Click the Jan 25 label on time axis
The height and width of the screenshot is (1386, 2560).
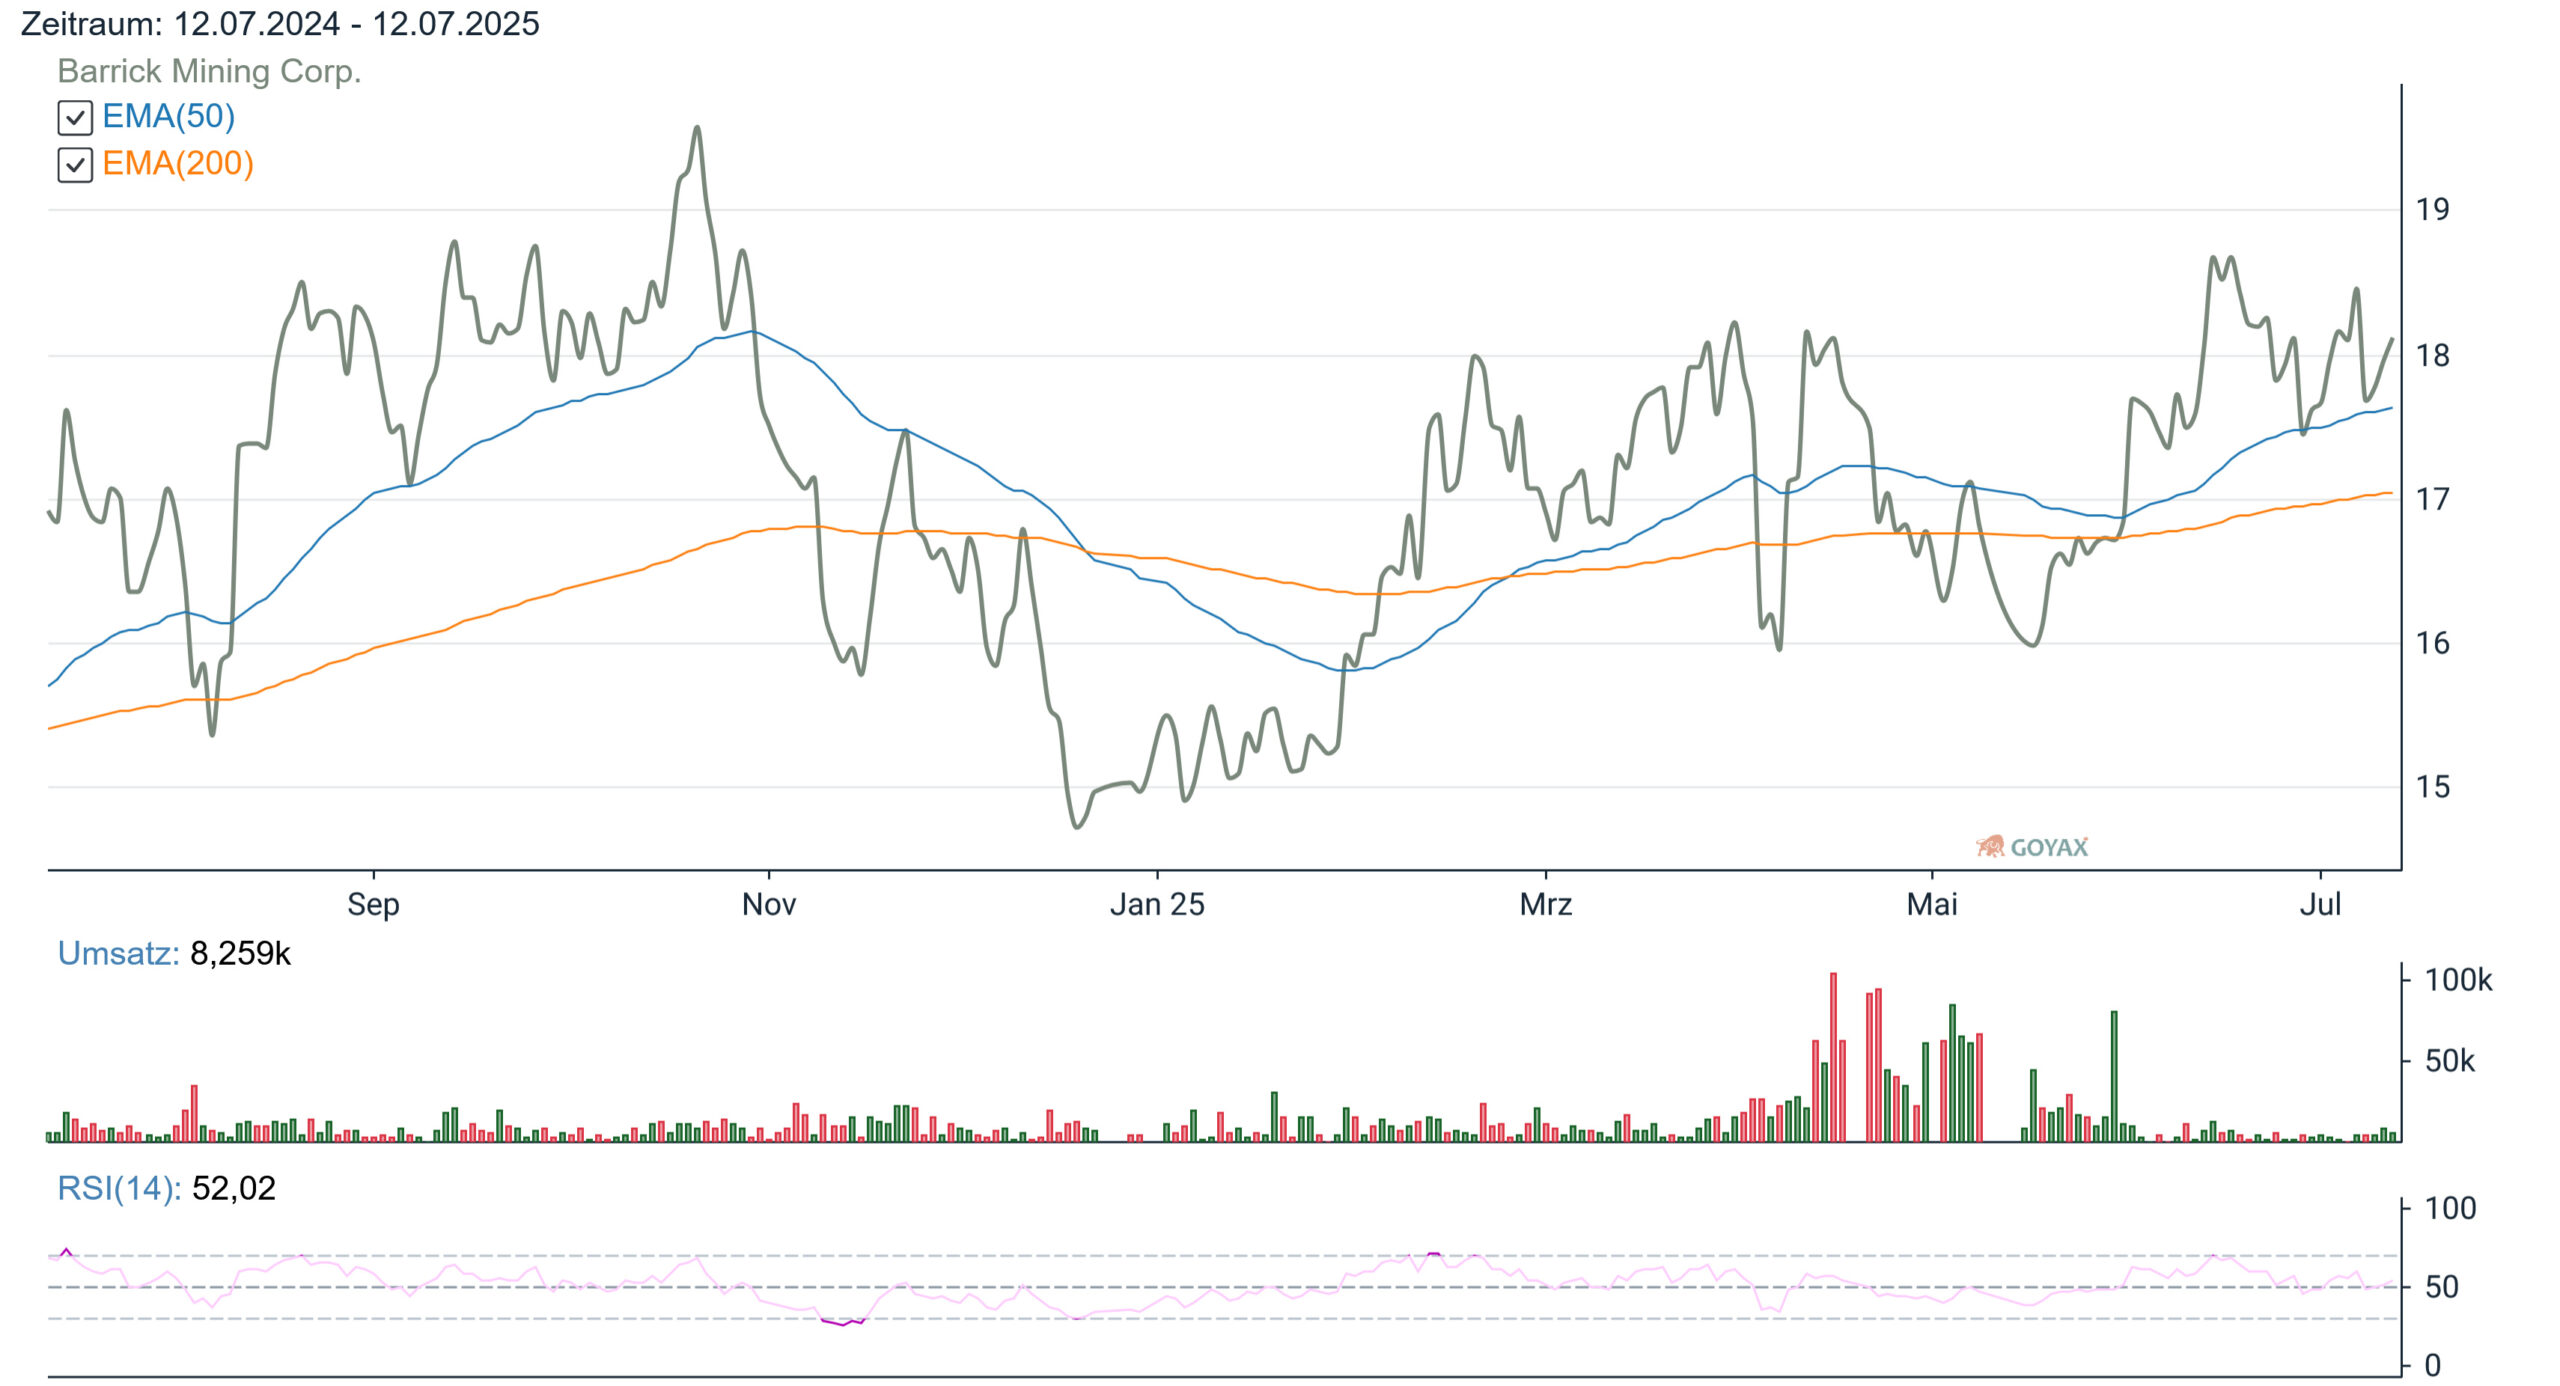(x=1157, y=904)
